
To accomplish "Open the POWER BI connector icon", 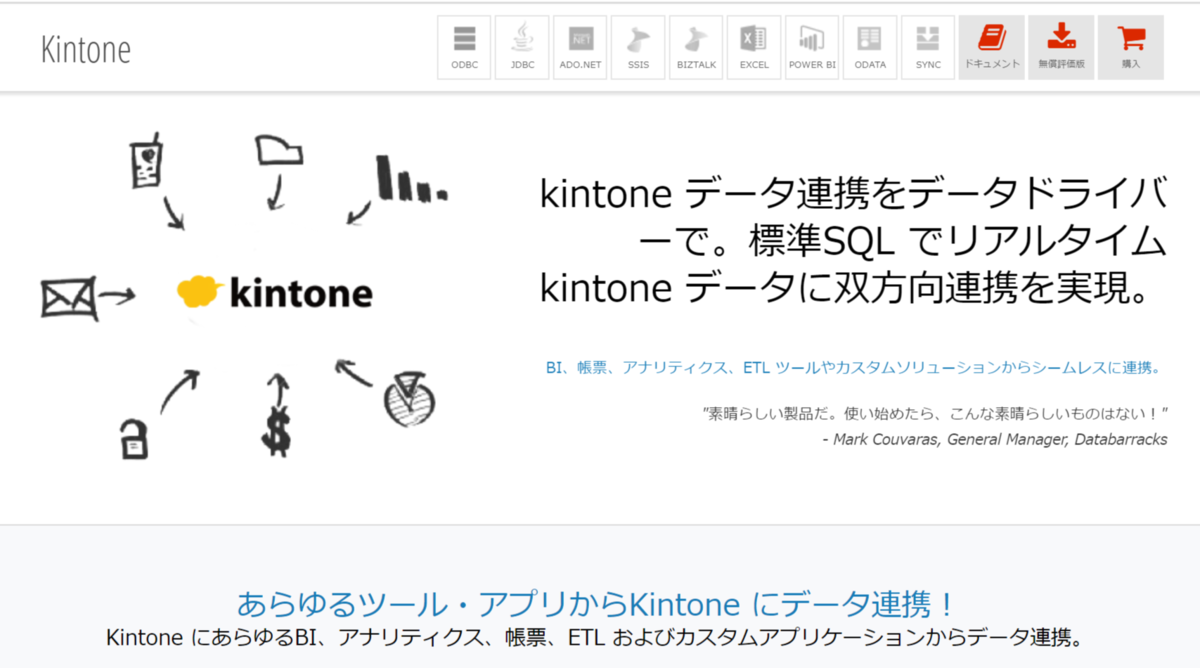I will click(x=811, y=46).
